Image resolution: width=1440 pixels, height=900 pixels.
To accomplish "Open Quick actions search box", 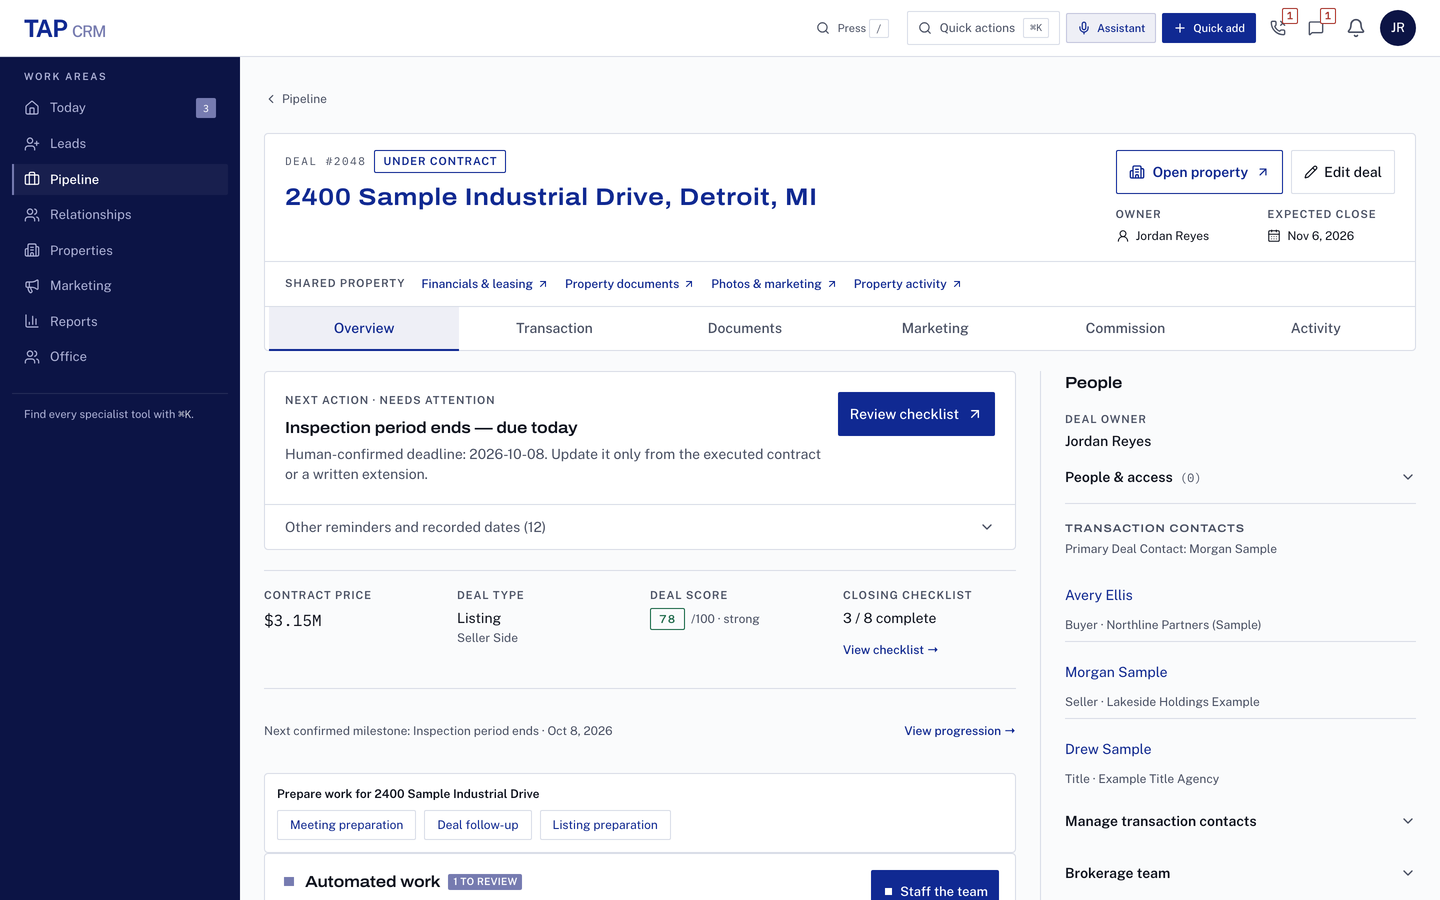I will pyautogui.click(x=983, y=28).
